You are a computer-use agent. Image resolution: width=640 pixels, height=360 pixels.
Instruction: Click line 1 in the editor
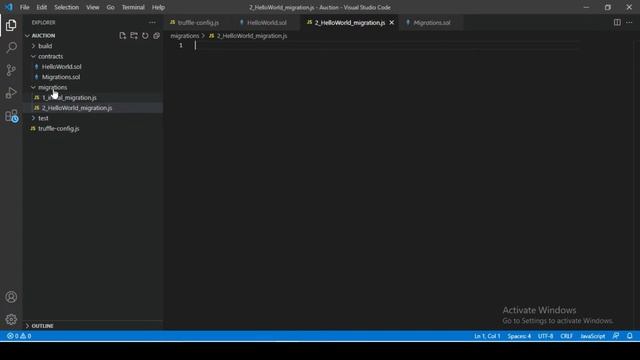386,45
